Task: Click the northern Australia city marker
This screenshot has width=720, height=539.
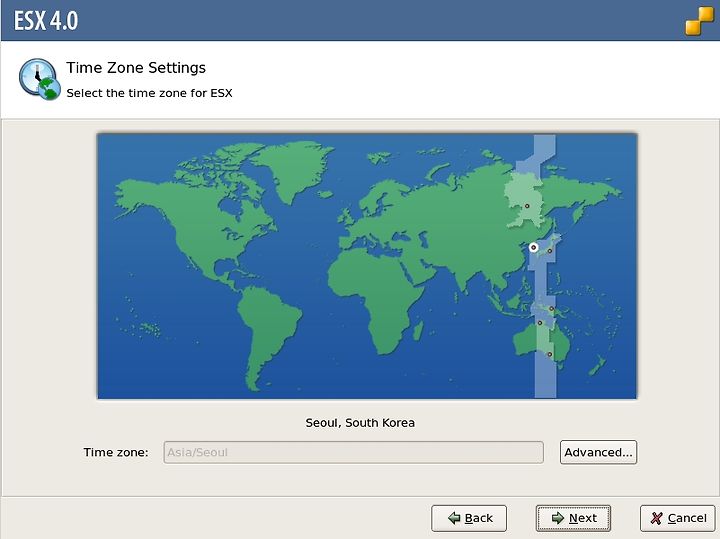Action: pos(540,323)
